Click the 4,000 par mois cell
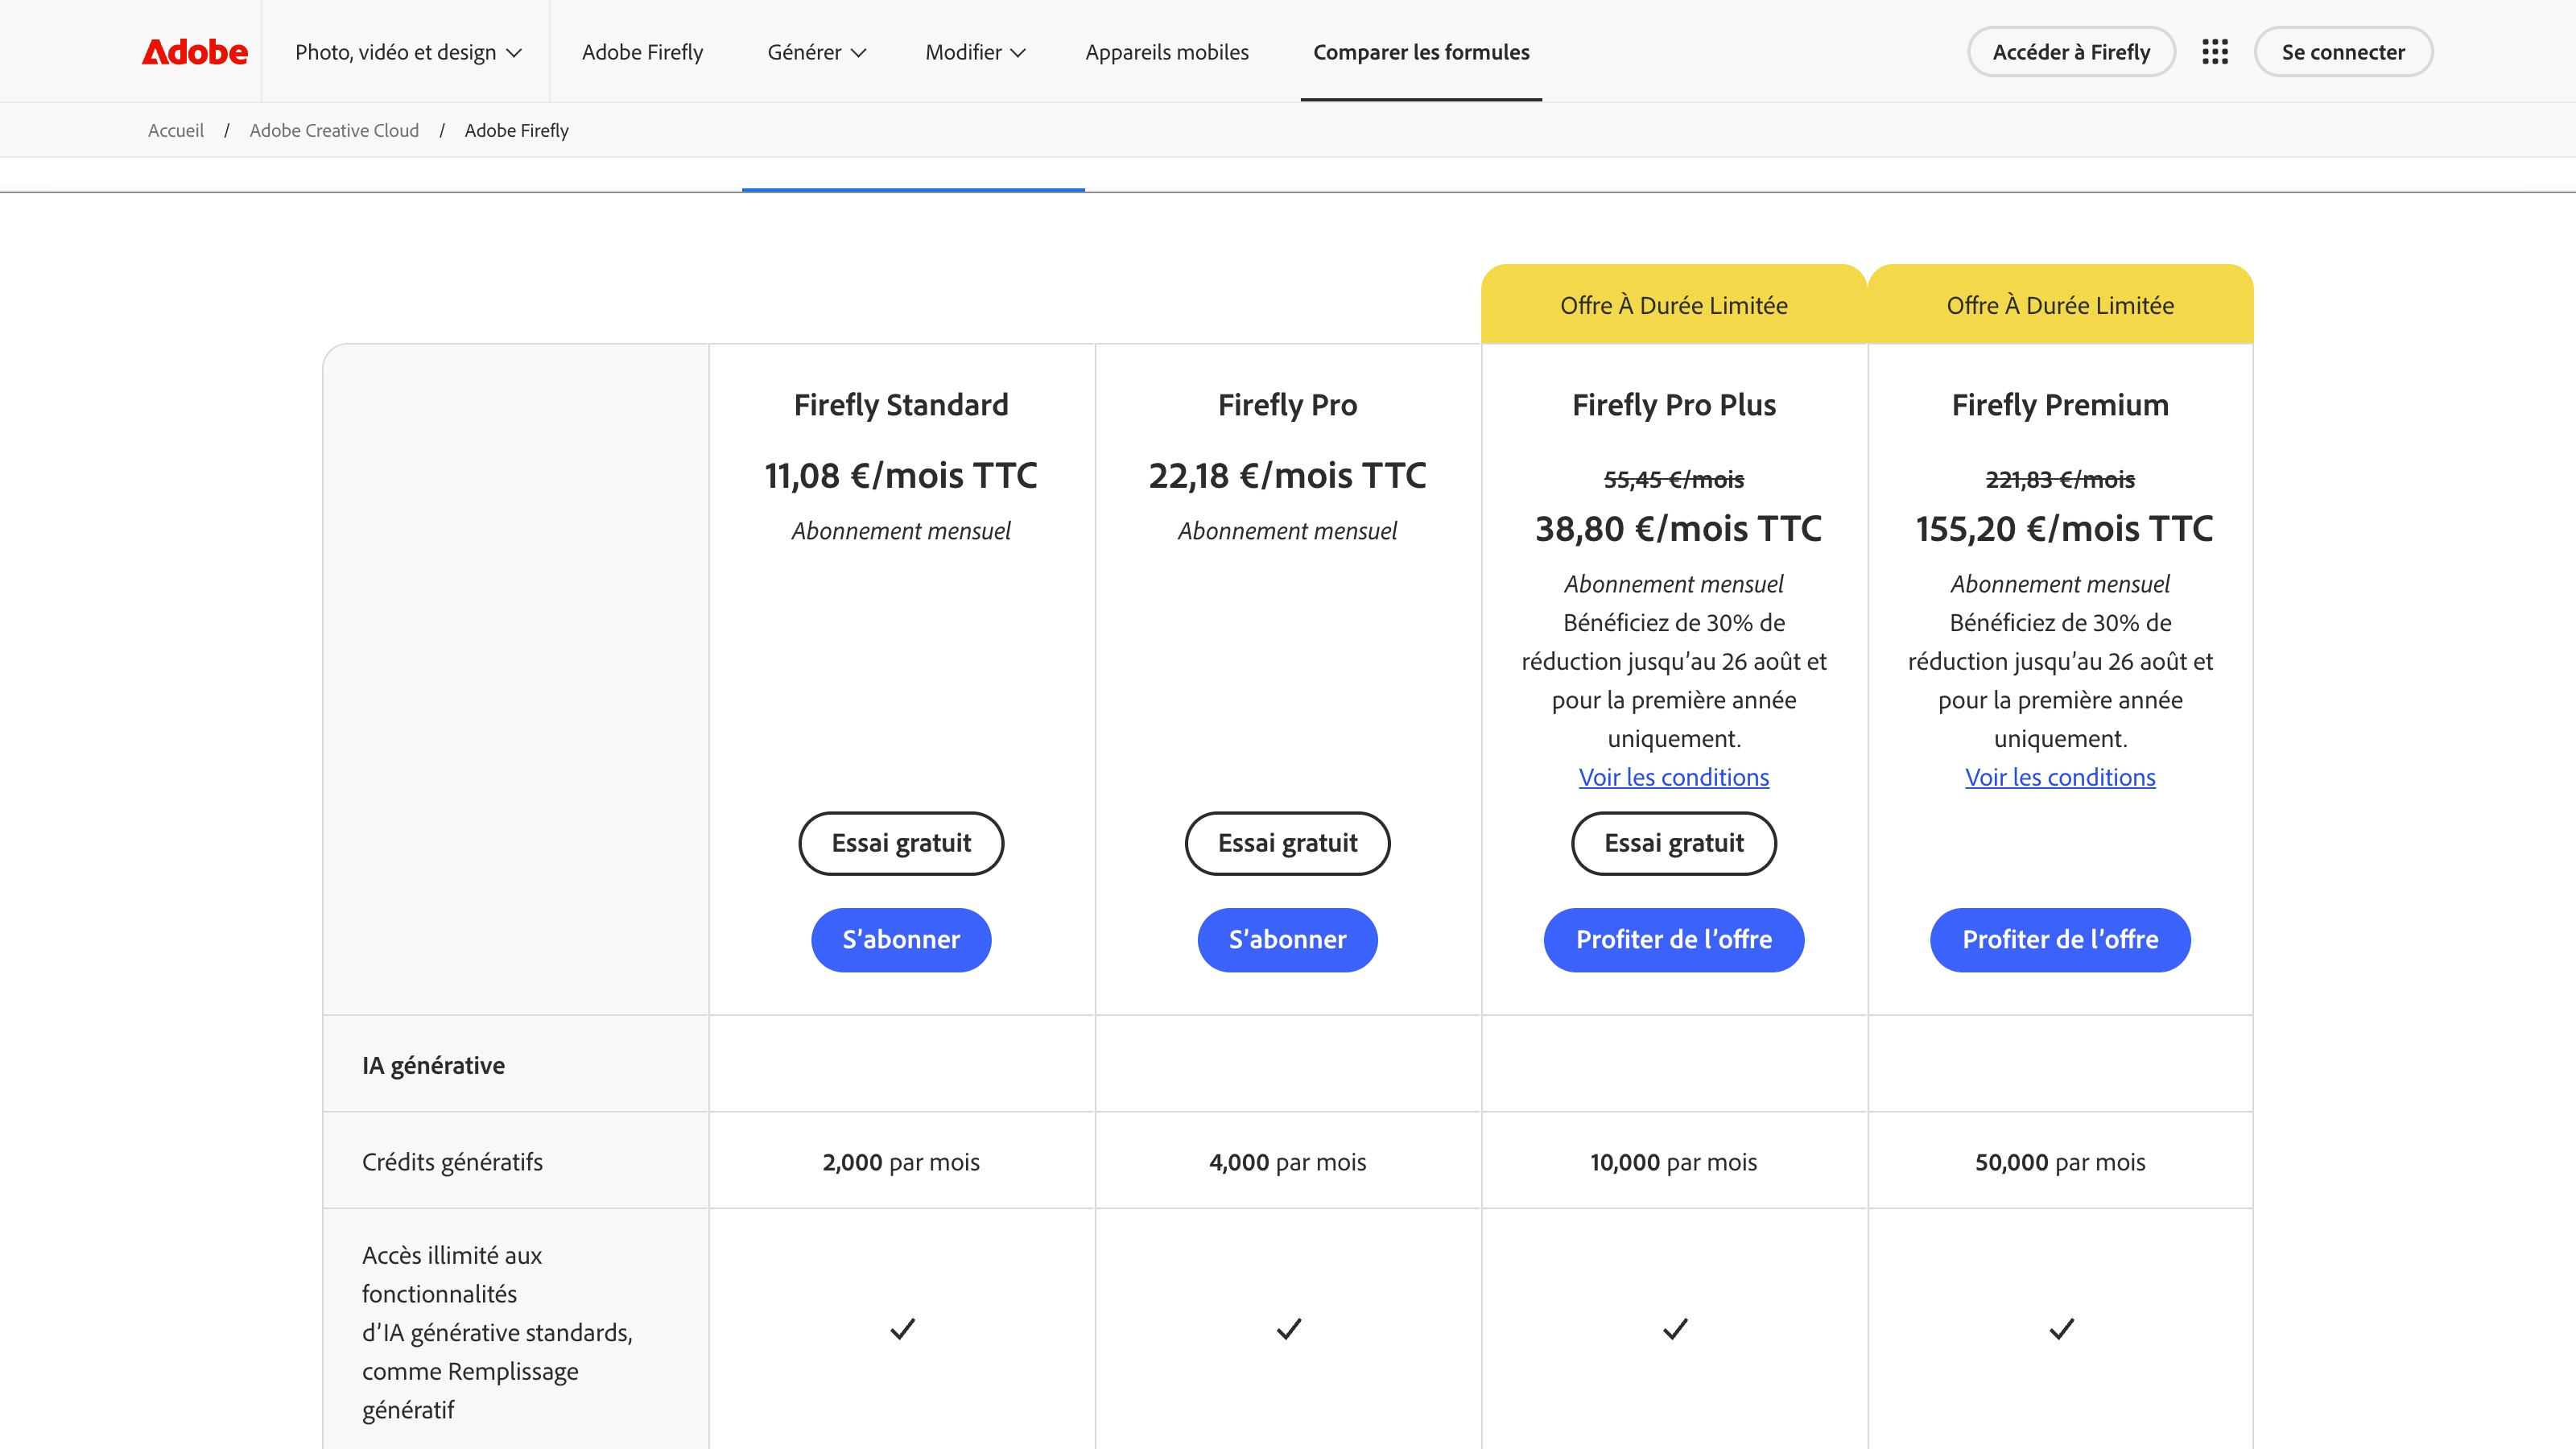 pyautogui.click(x=1287, y=1162)
